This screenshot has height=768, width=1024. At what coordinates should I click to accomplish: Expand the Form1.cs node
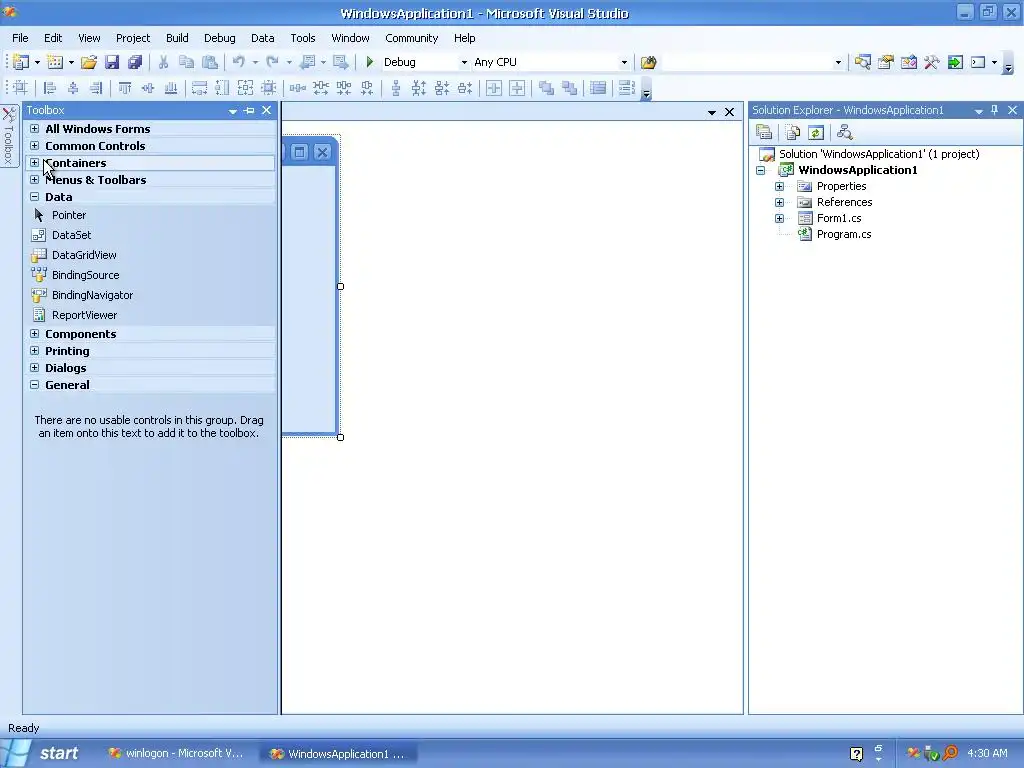click(x=779, y=218)
